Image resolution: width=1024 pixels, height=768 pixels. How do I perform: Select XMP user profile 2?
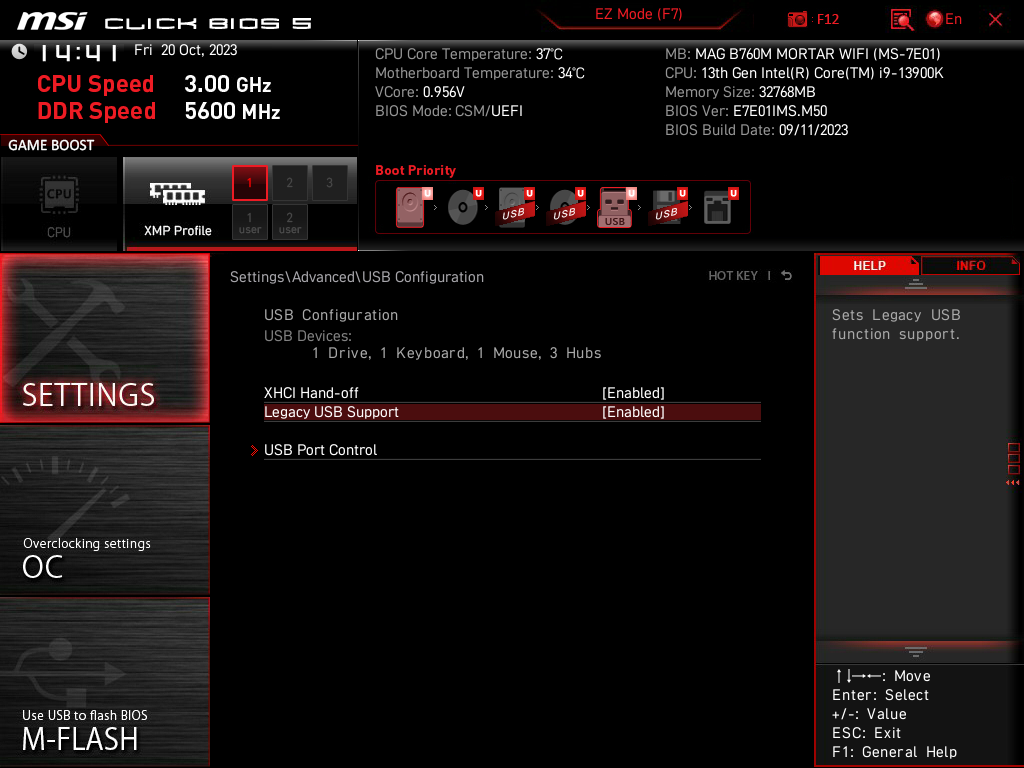click(289, 222)
